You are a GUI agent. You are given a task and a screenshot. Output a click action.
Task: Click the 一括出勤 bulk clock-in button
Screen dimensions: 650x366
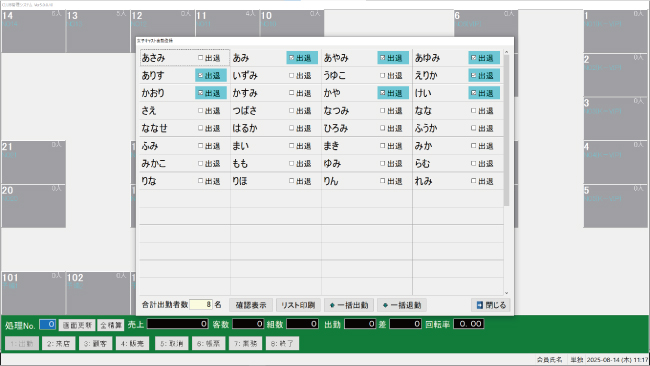pyautogui.click(x=349, y=305)
